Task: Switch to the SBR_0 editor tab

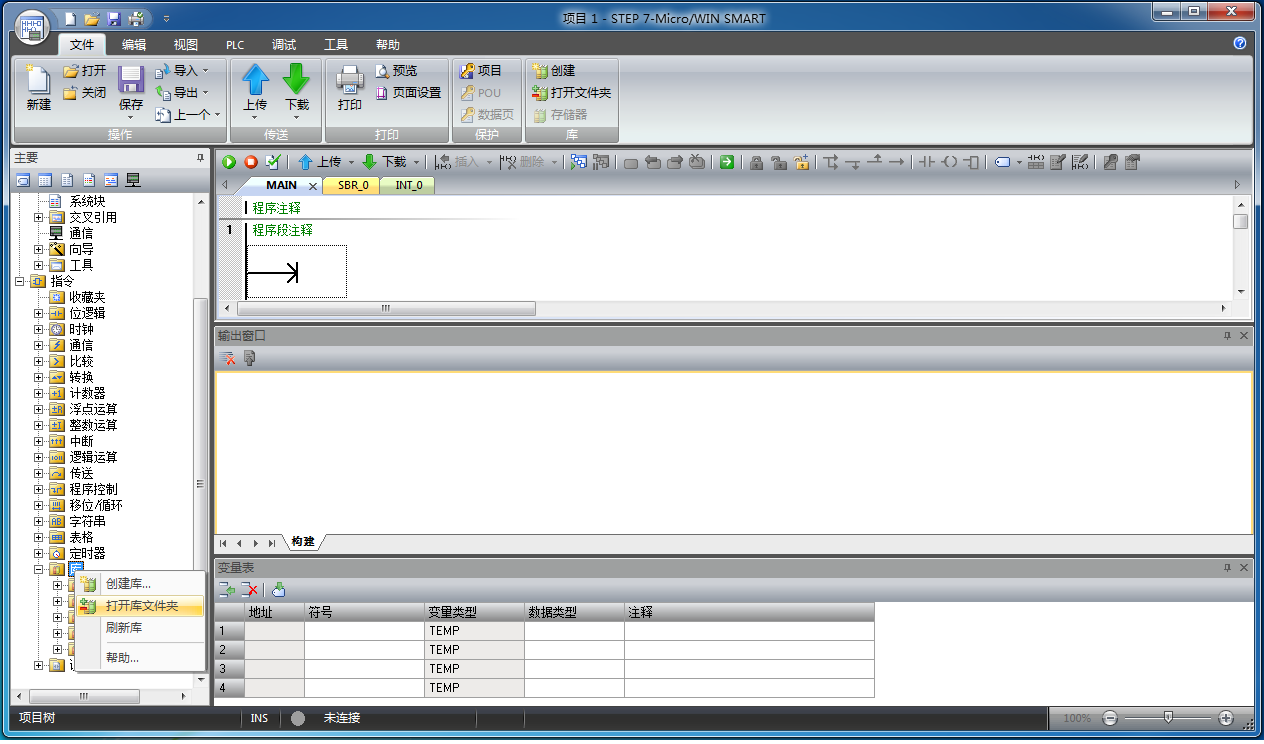Action: coord(352,185)
